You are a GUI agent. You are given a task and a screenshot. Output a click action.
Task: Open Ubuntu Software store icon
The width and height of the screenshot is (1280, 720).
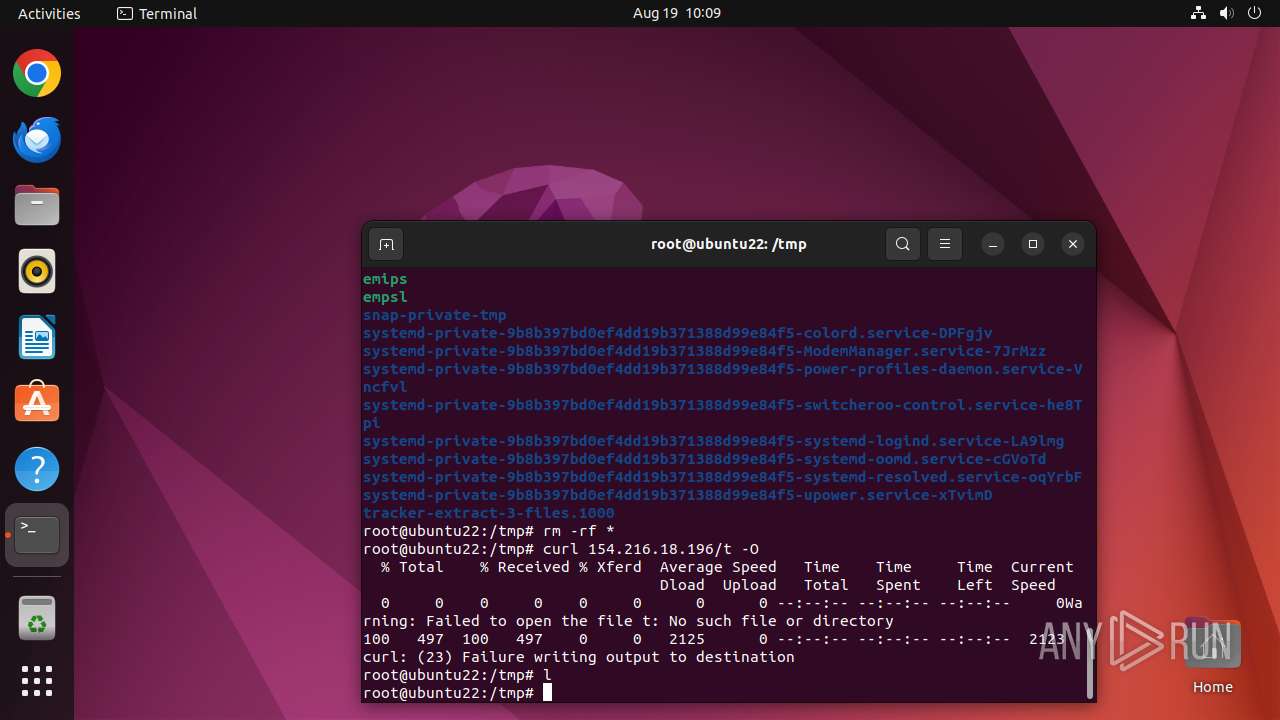(37, 403)
